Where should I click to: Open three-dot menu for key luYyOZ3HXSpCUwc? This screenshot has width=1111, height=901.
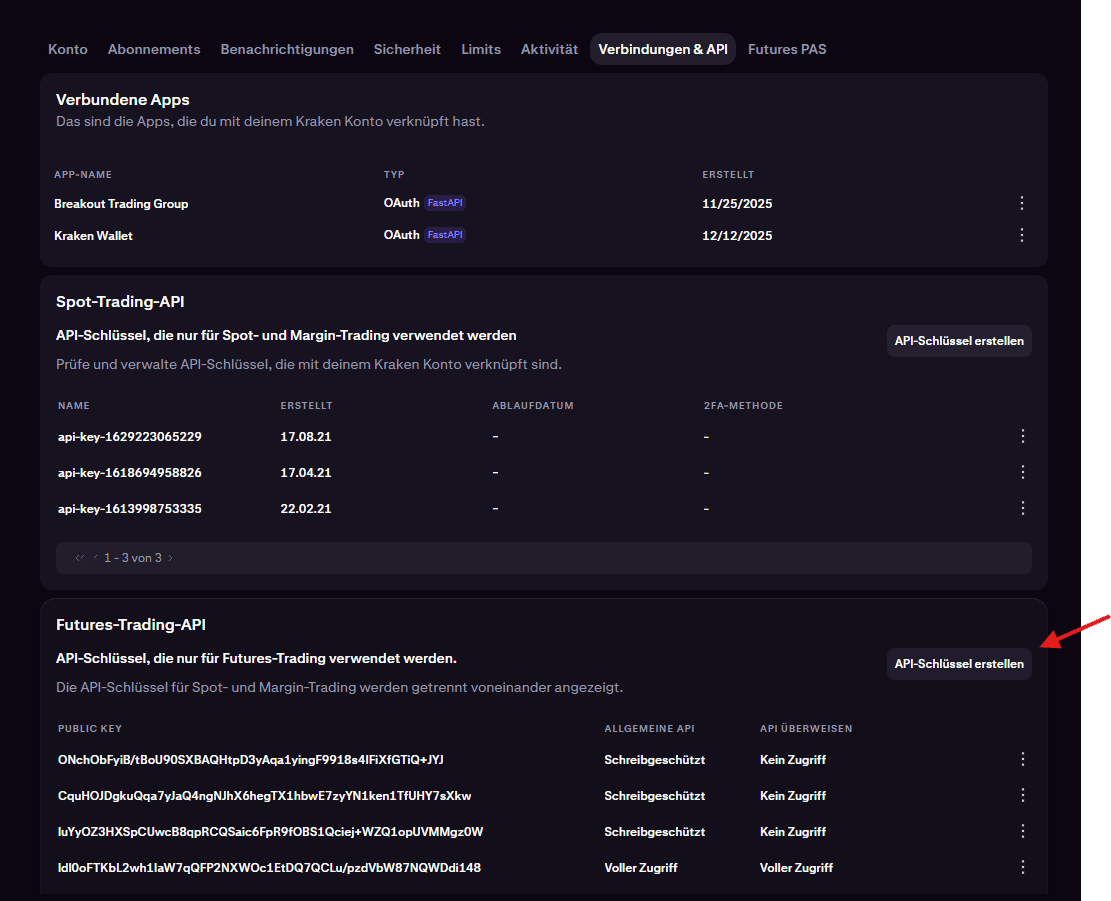coord(1022,832)
